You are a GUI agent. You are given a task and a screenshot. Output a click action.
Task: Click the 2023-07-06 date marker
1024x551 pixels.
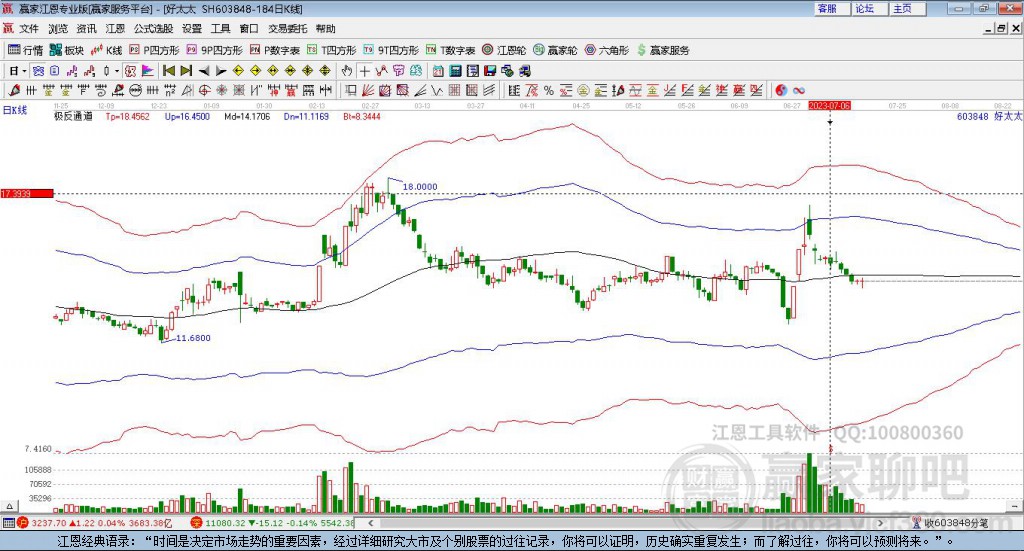coord(829,104)
